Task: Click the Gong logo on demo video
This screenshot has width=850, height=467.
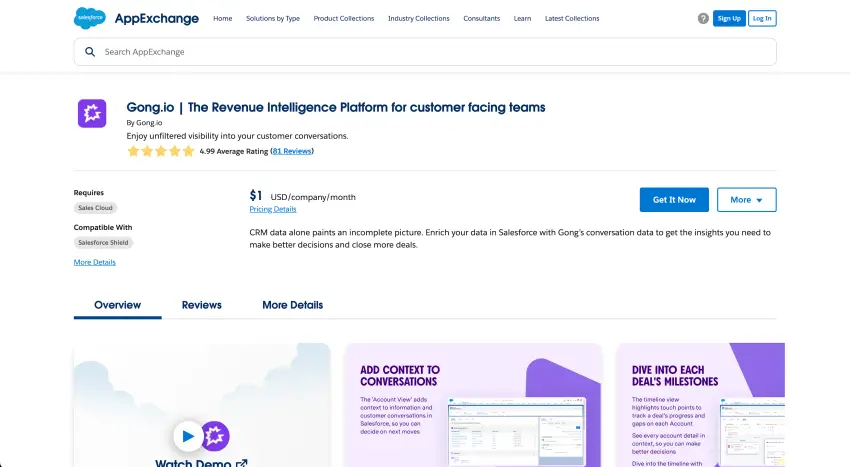Action: pyautogui.click(x=215, y=436)
